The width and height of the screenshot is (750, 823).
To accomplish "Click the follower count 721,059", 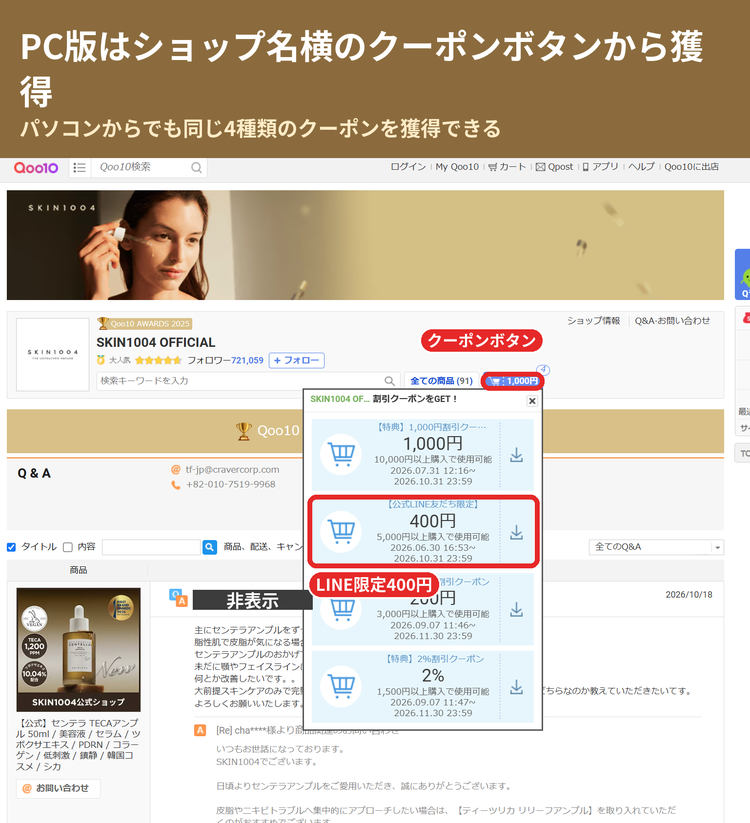I will coord(247,361).
